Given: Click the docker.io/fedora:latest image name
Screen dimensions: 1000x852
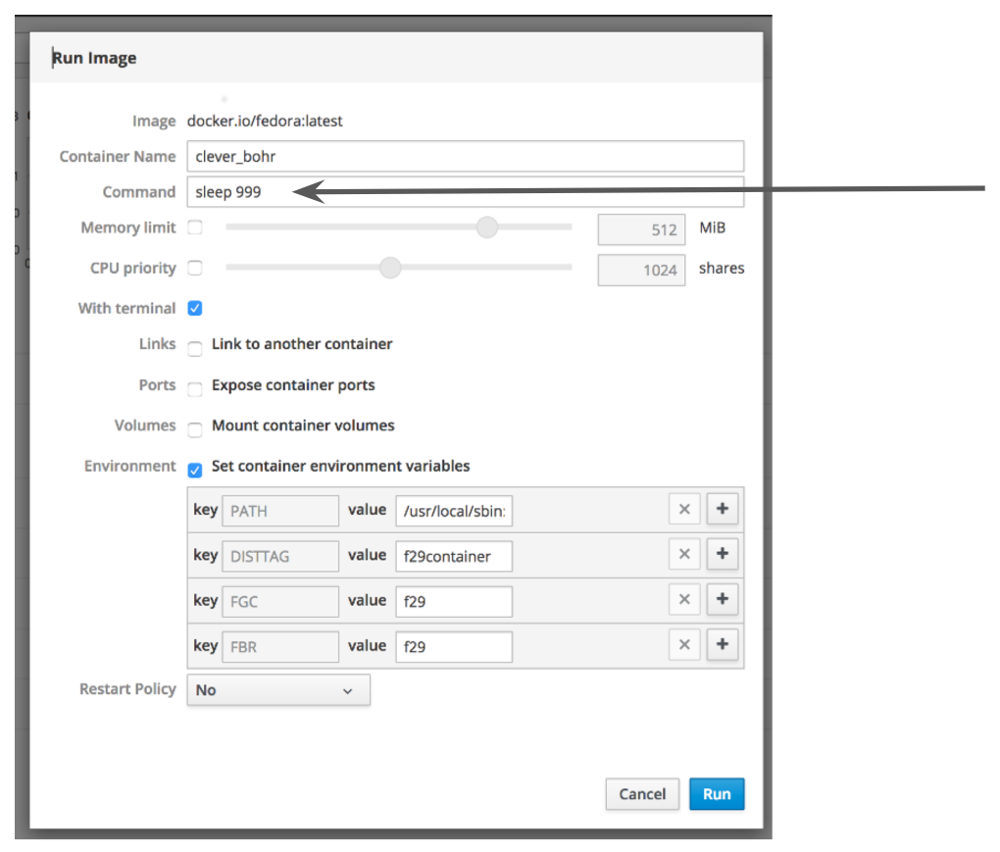Looking at the screenshot, I should 265,121.
